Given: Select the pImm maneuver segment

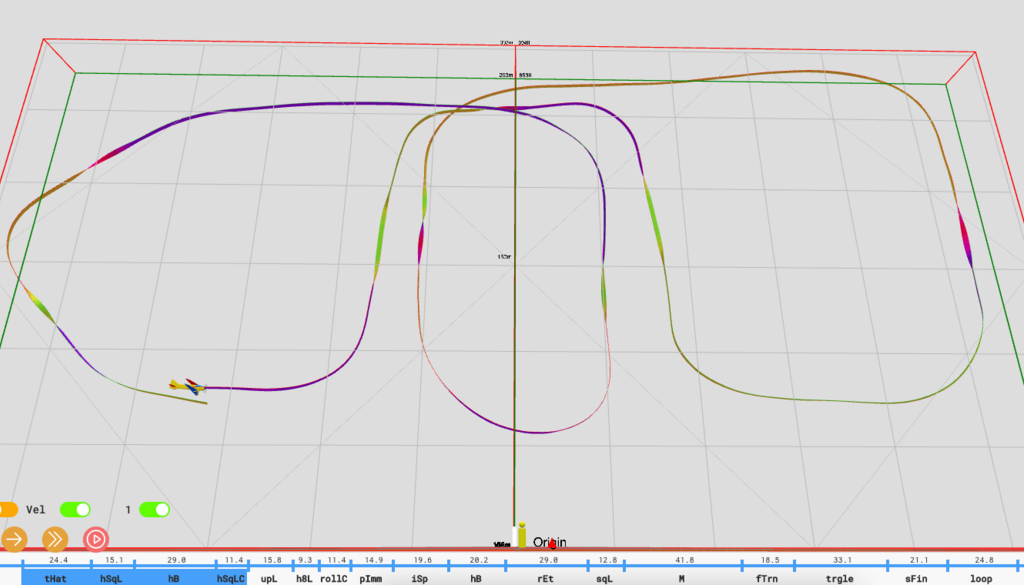Looking at the screenshot, I should click(371, 578).
